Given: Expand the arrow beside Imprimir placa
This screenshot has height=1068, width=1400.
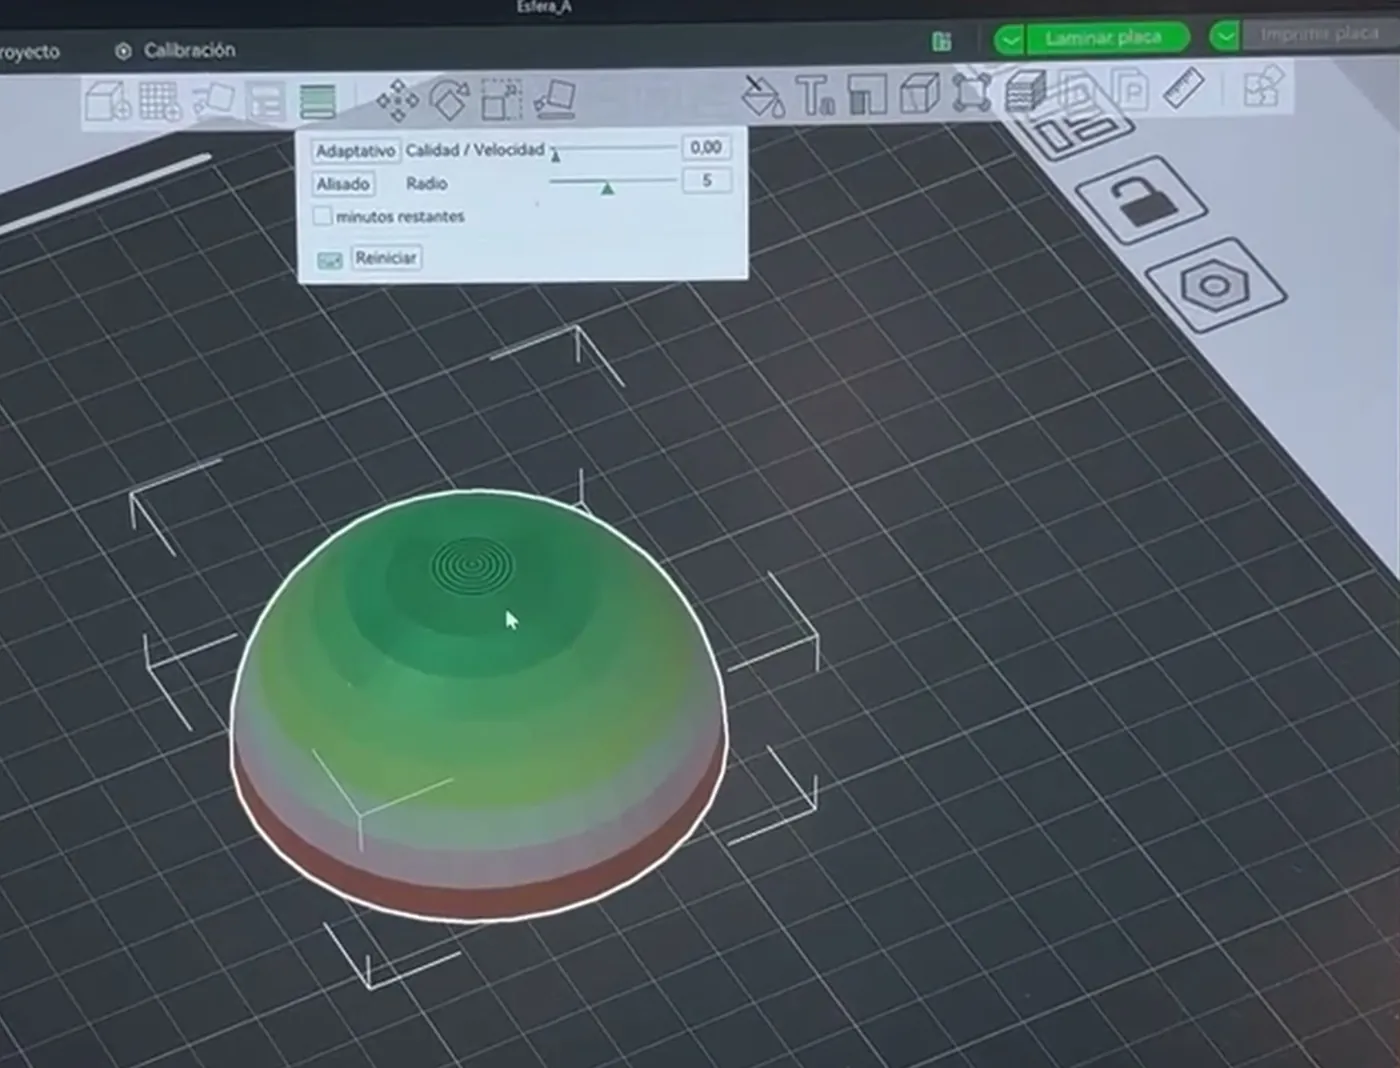Looking at the screenshot, I should [1225, 36].
